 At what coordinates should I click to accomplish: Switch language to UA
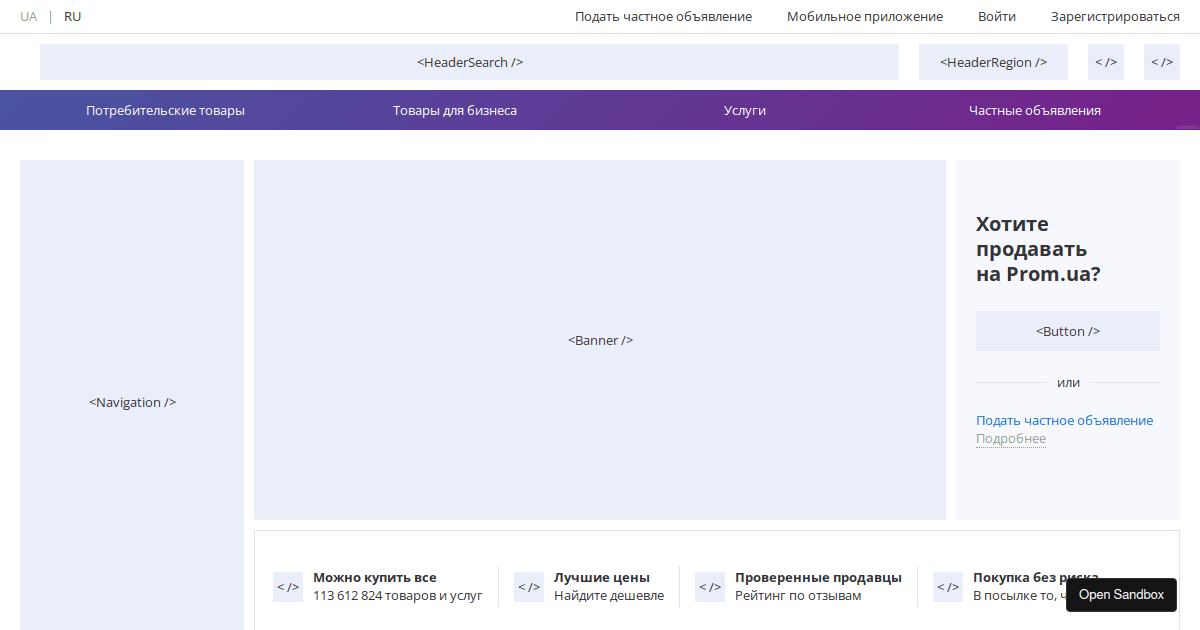coord(29,16)
